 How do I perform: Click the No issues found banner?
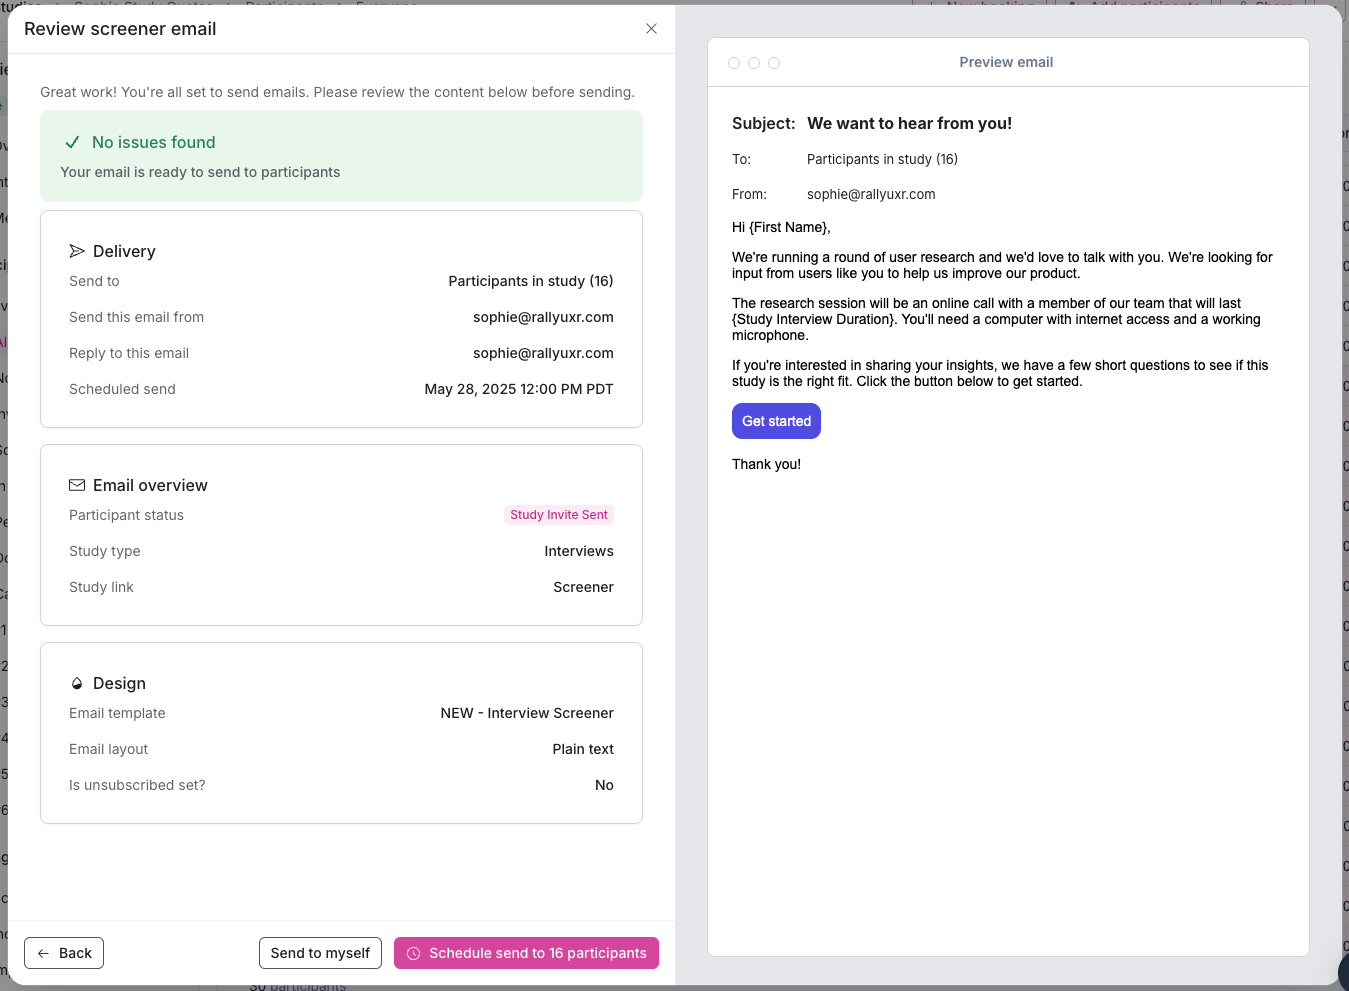click(341, 156)
